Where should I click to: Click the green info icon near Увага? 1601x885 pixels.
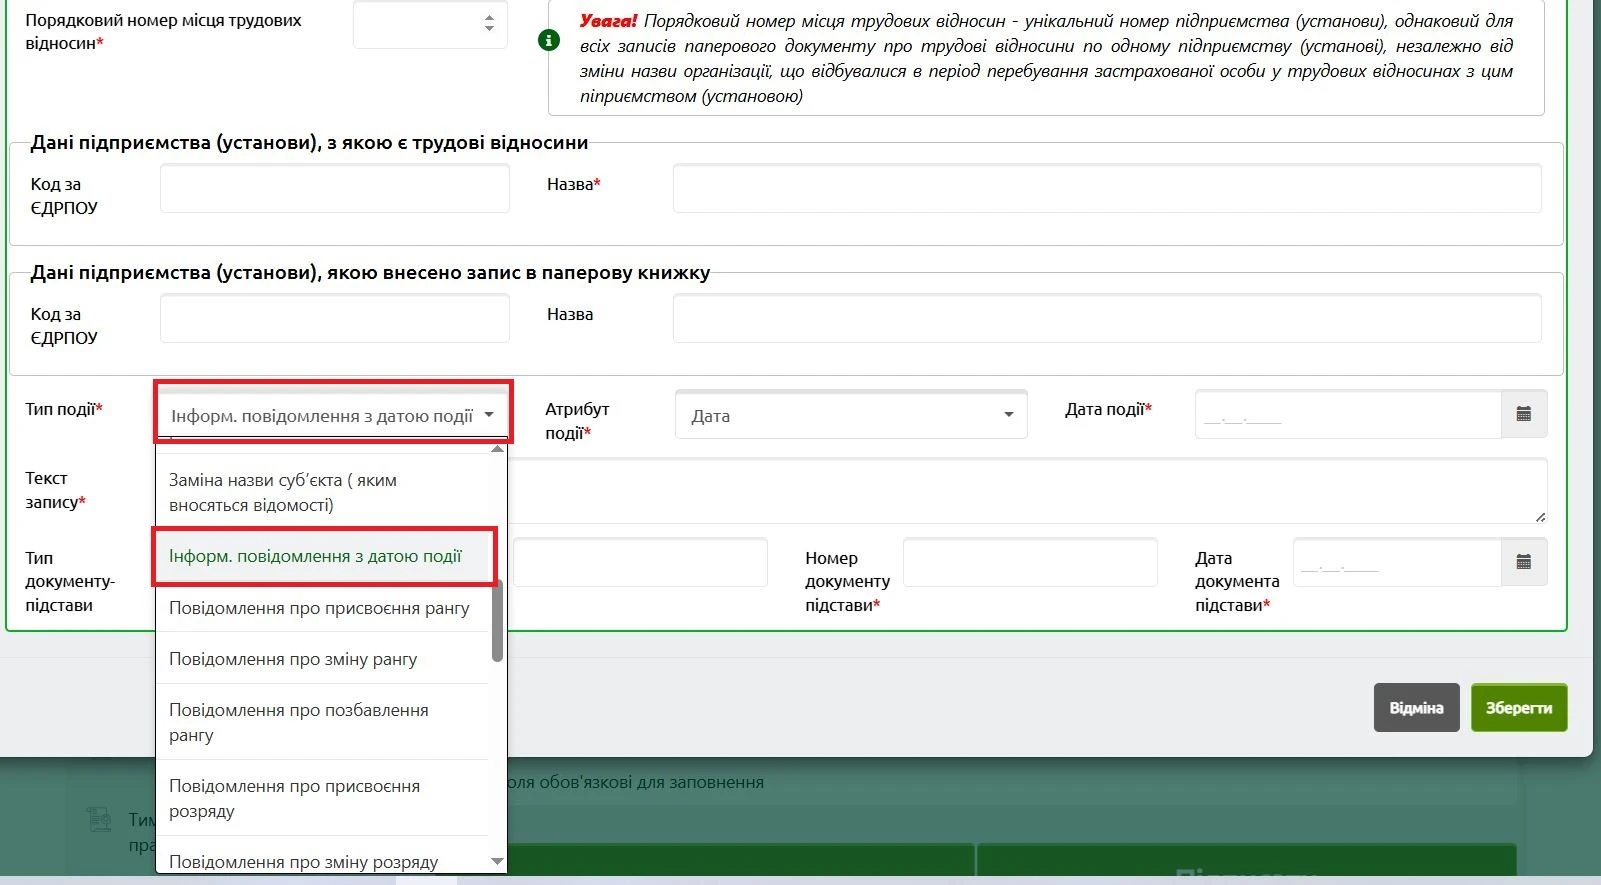point(549,40)
